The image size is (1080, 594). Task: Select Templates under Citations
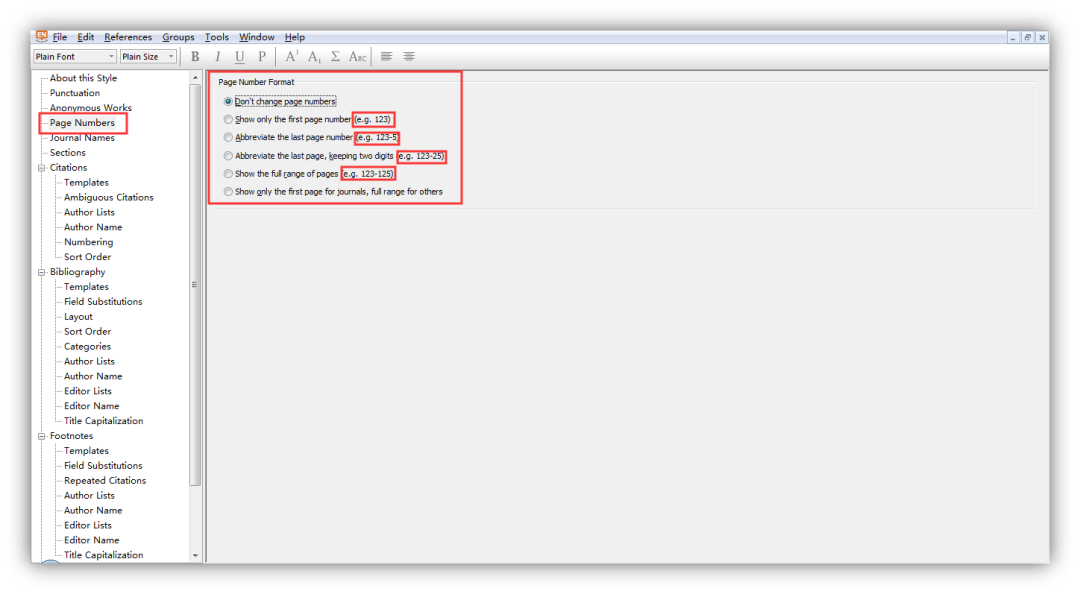(x=86, y=183)
